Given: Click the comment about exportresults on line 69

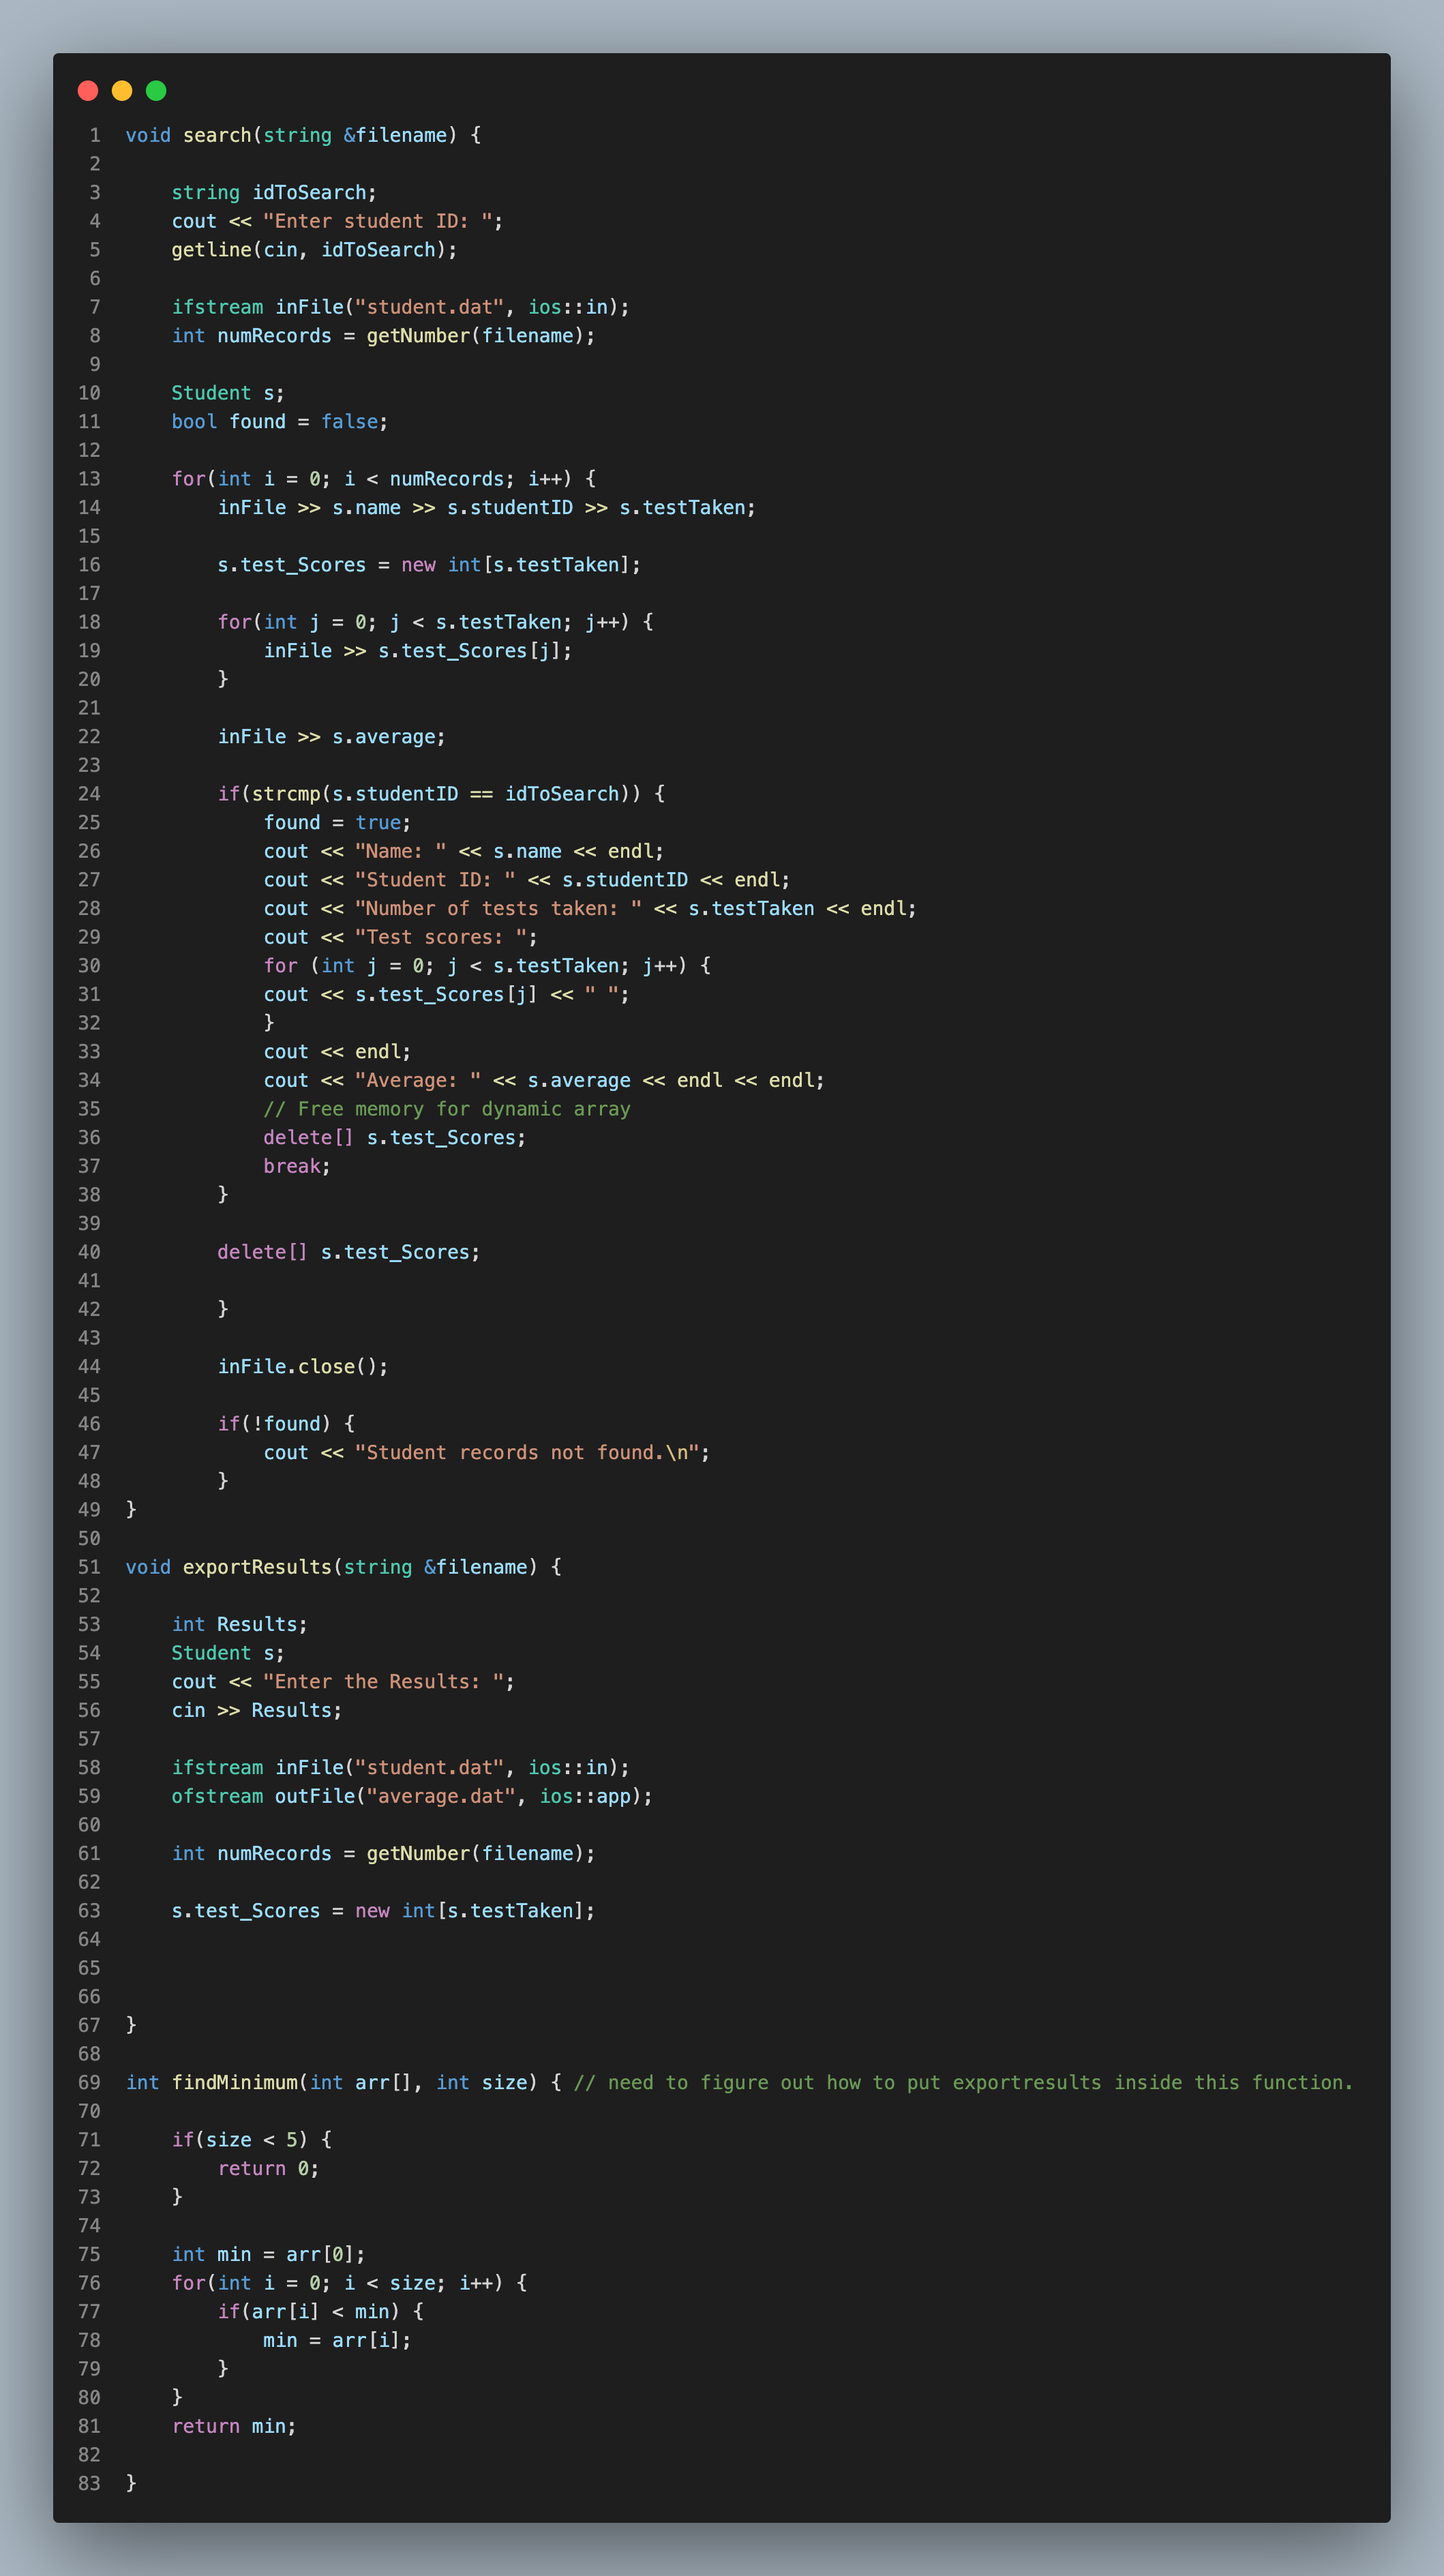Looking at the screenshot, I should [962, 2082].
